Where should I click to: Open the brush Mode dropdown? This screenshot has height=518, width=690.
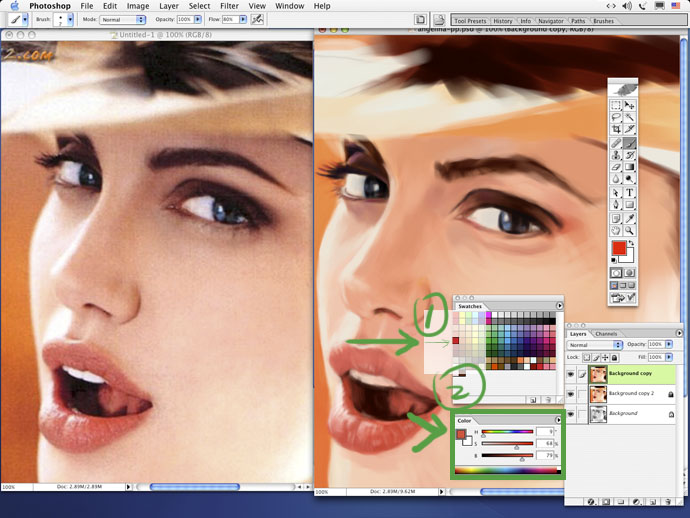click(123, 20)
